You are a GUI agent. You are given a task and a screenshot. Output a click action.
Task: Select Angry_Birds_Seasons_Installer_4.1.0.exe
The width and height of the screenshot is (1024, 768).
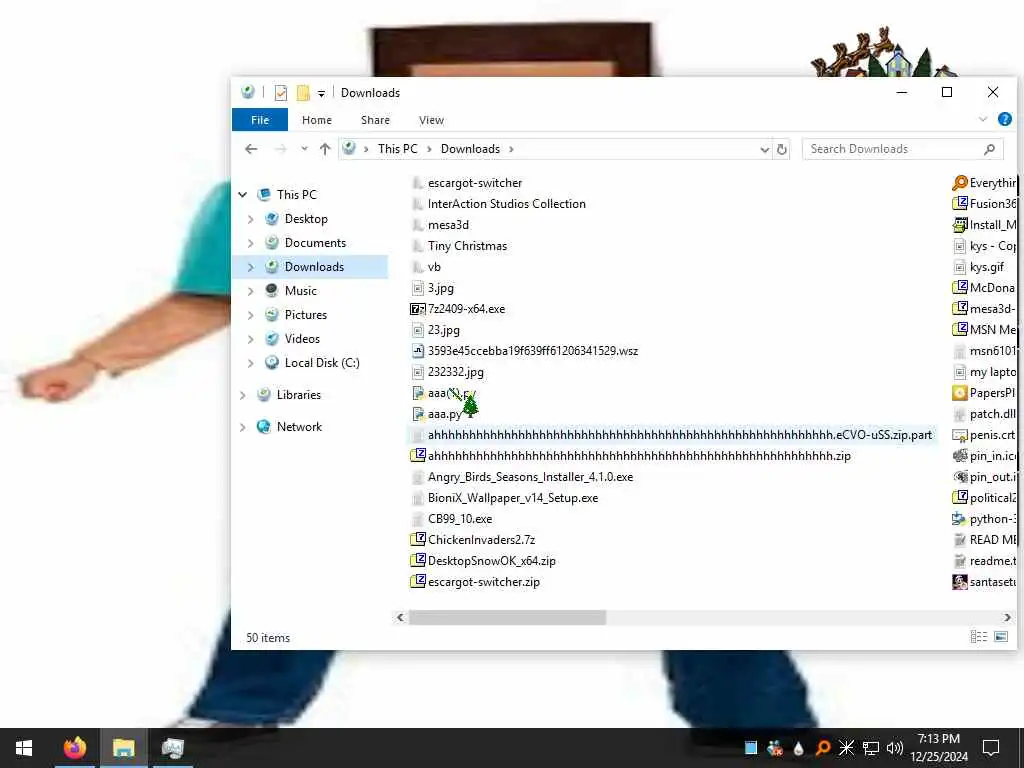[x=530, y=477]
